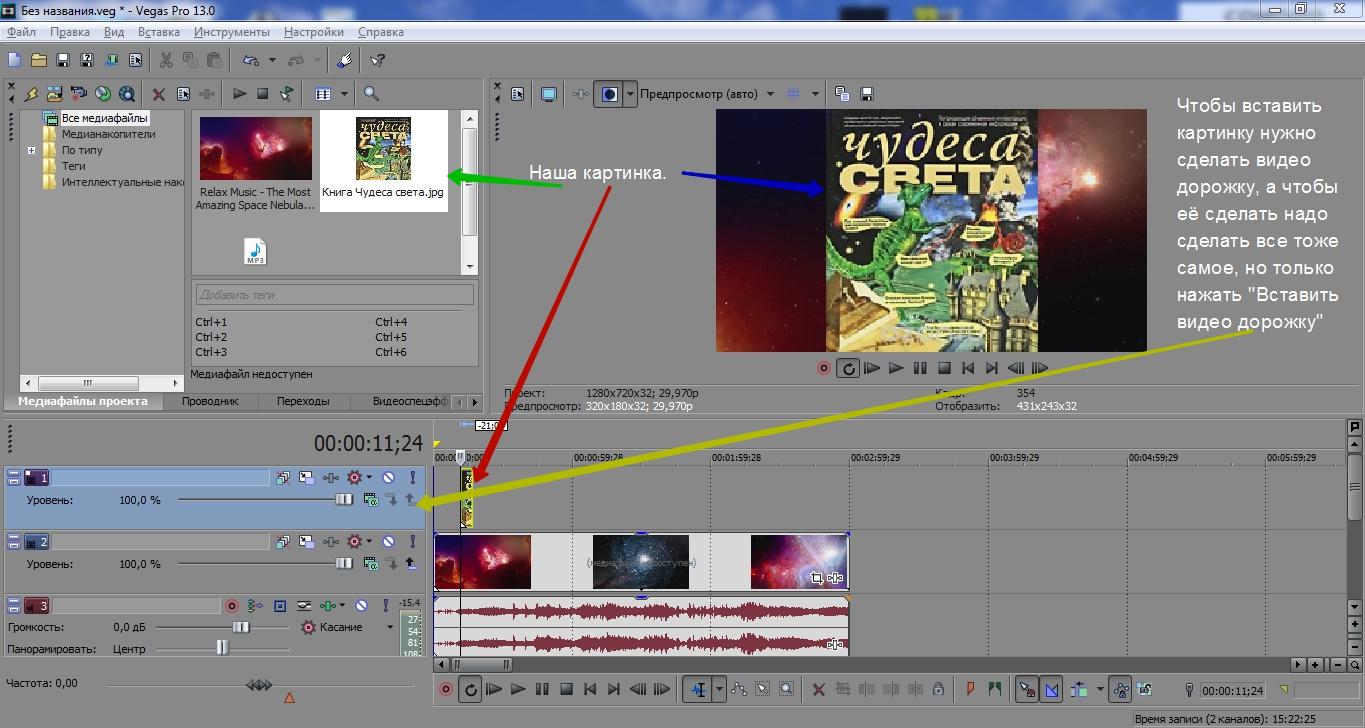Solo video track 1
This screenshot has height=728, width=1365.
[x=412, y=478]
